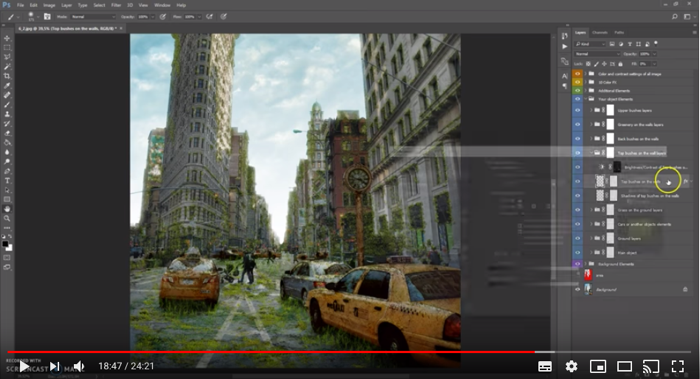Viewport: 700px width, 379px height.
Task: Hide the Grass on the ground layers
Action: tap(578, 210)
